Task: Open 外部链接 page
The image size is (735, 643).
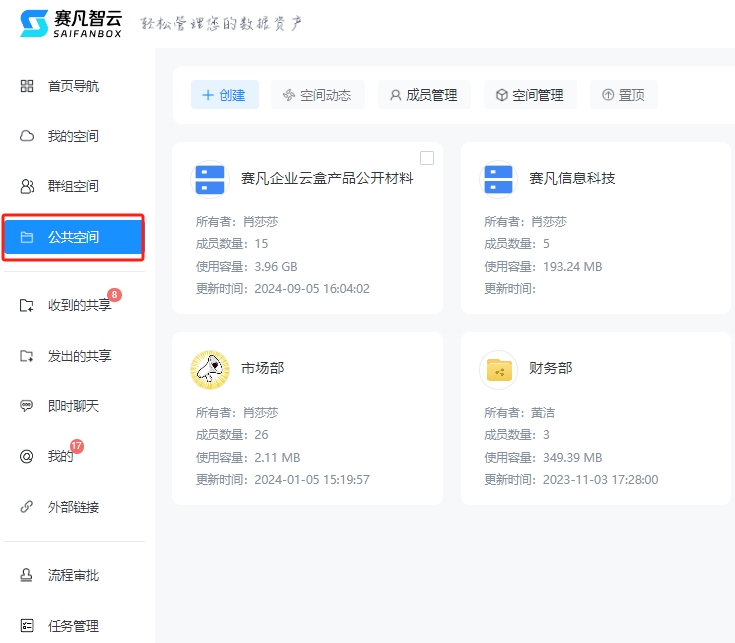Action: 73,507
